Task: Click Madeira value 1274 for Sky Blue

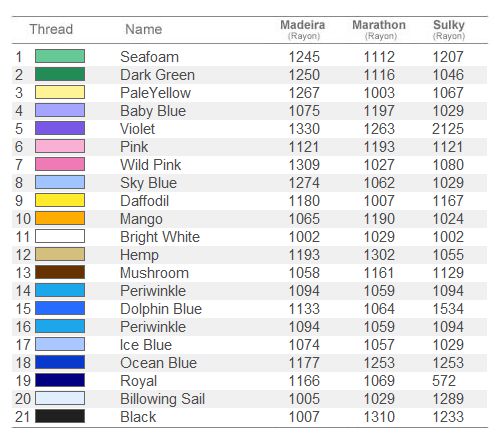Action: click(x=304, y=183)
